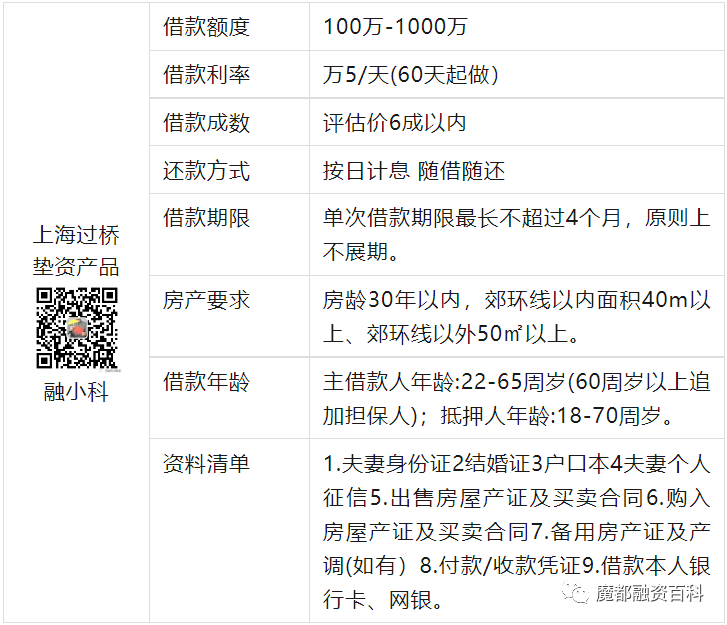Click the WeChat logo in the watermark
The width and height of the screenshot is (727, 625).
click(x=577, y=596)
